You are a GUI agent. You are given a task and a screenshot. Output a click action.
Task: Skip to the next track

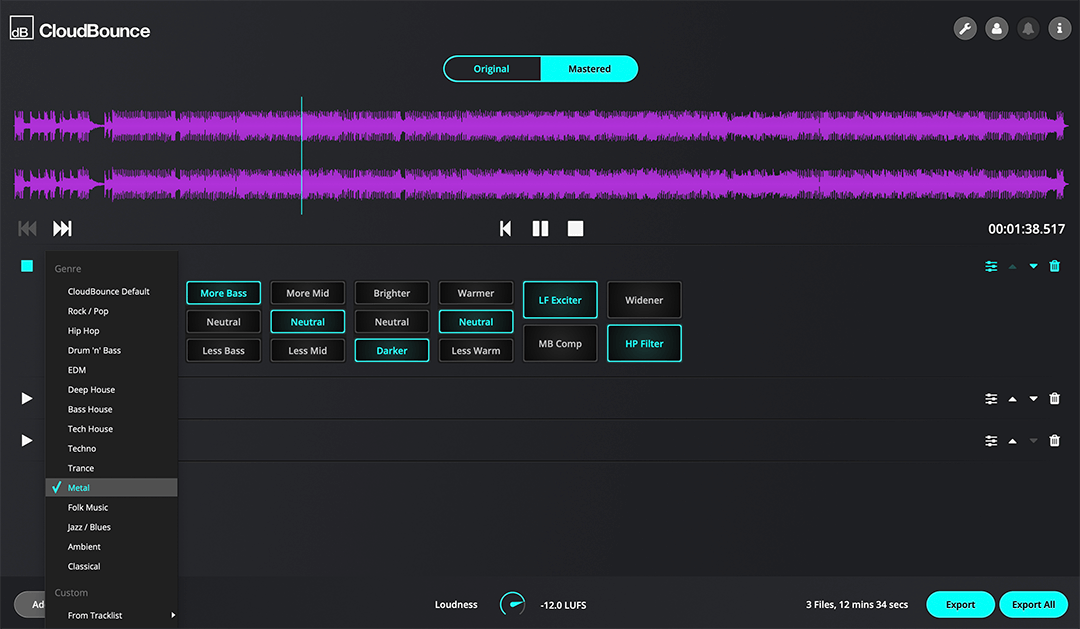pos(62,229)
